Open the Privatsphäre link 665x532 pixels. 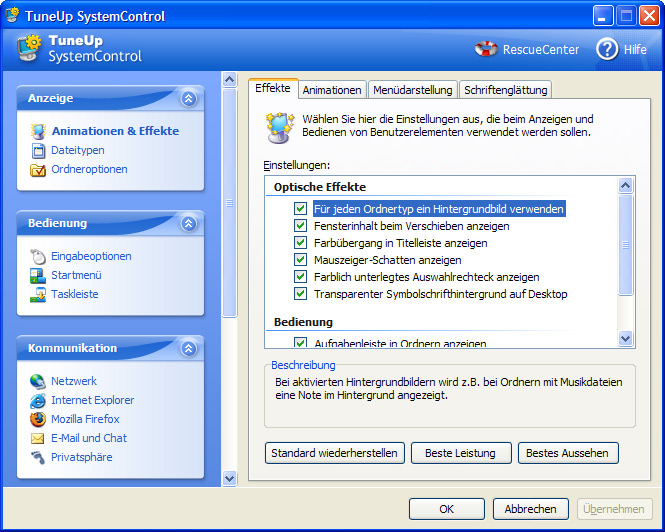coord(81,457)
